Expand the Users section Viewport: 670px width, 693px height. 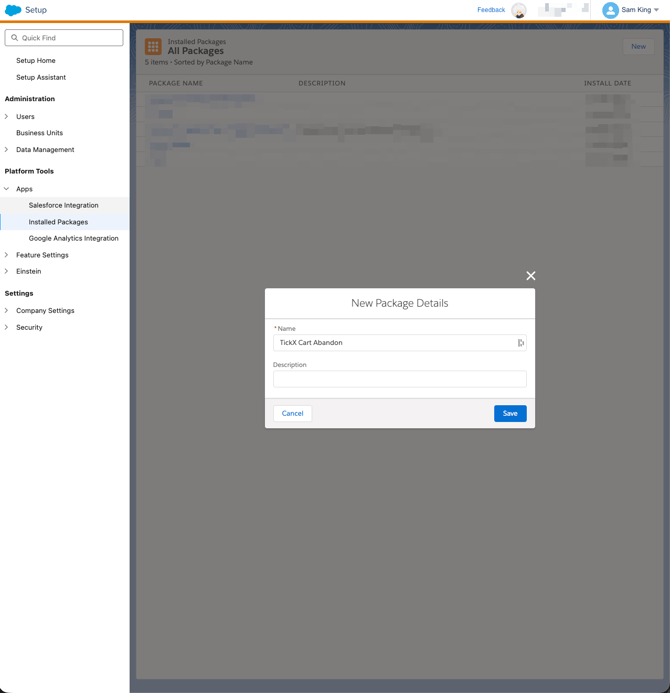pos(7,117)
